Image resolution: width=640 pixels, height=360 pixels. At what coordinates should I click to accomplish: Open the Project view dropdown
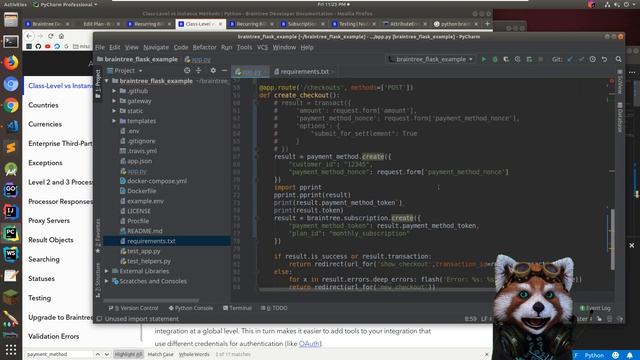click(124, 71)
